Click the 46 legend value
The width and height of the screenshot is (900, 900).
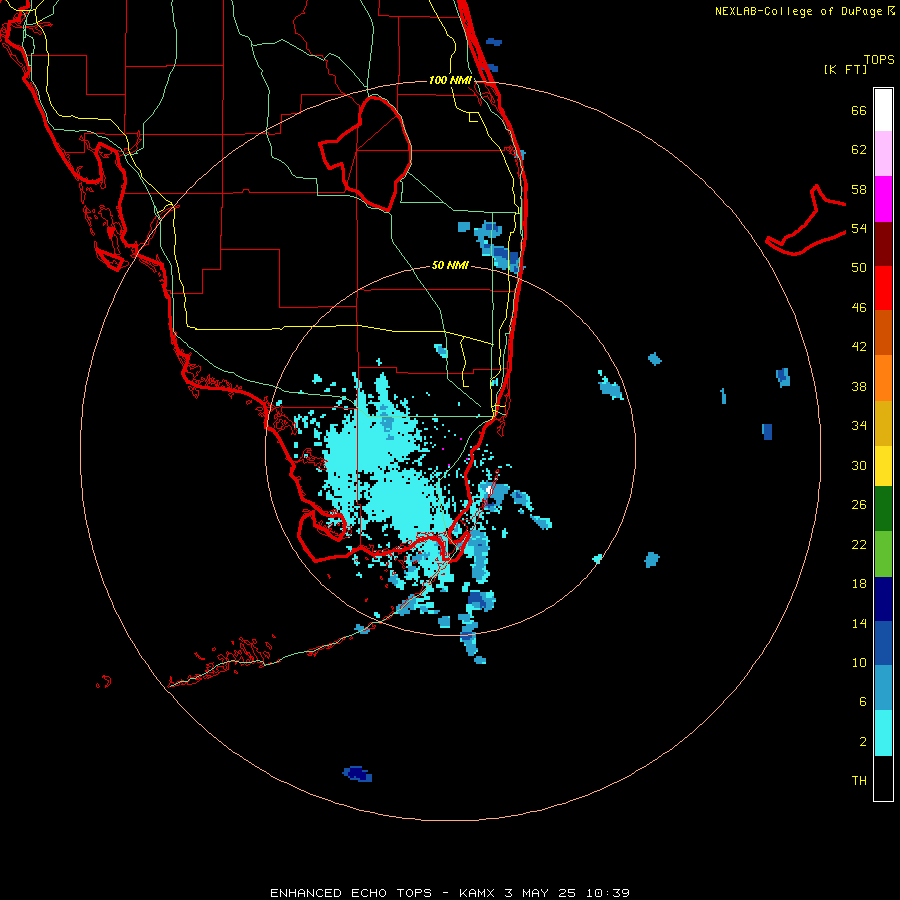859,308
